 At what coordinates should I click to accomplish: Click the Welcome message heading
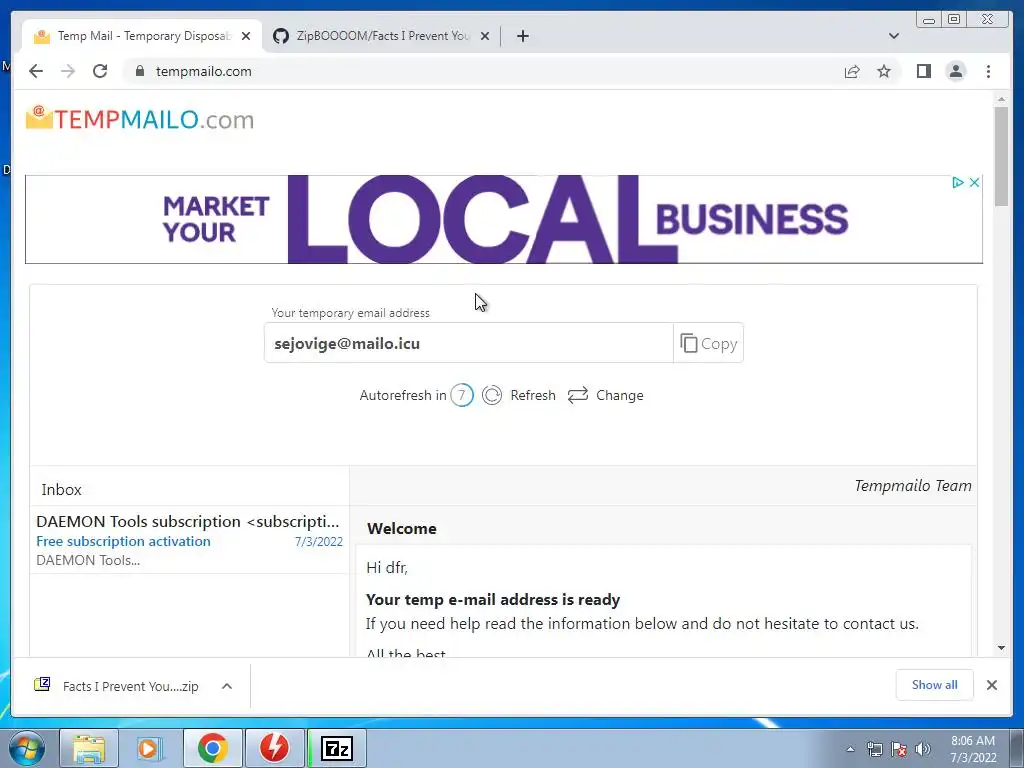tap(402, 529)
